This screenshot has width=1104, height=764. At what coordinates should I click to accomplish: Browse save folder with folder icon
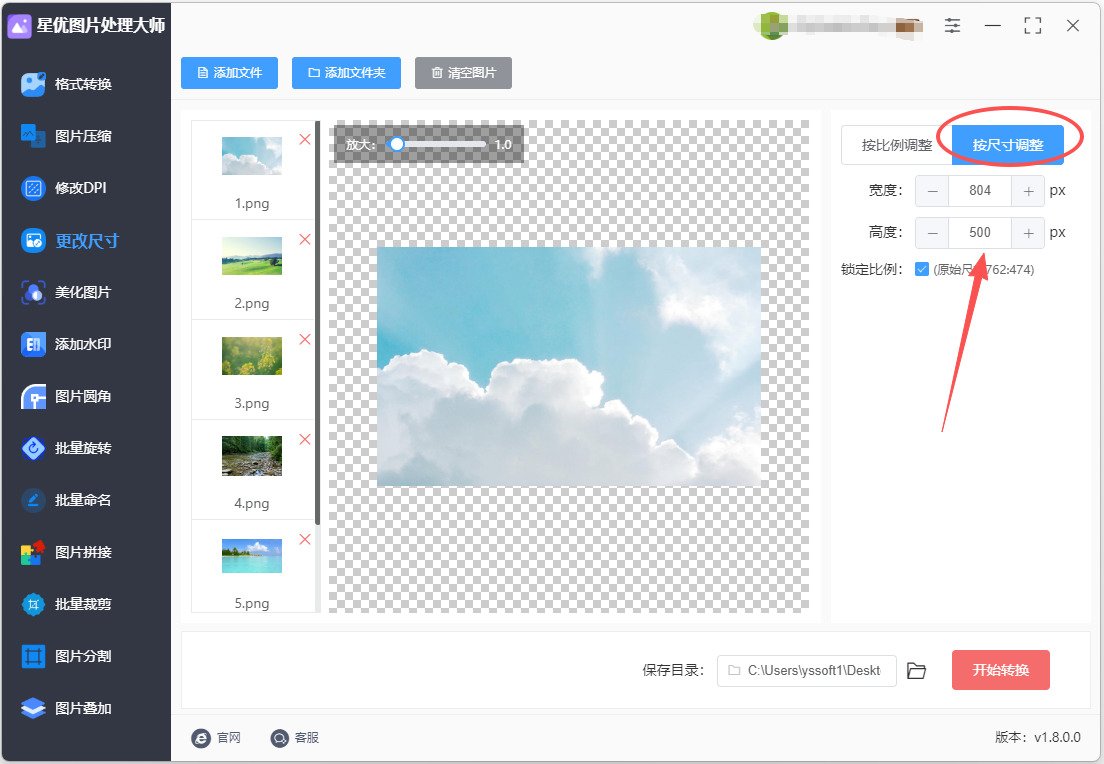[916, 670]
